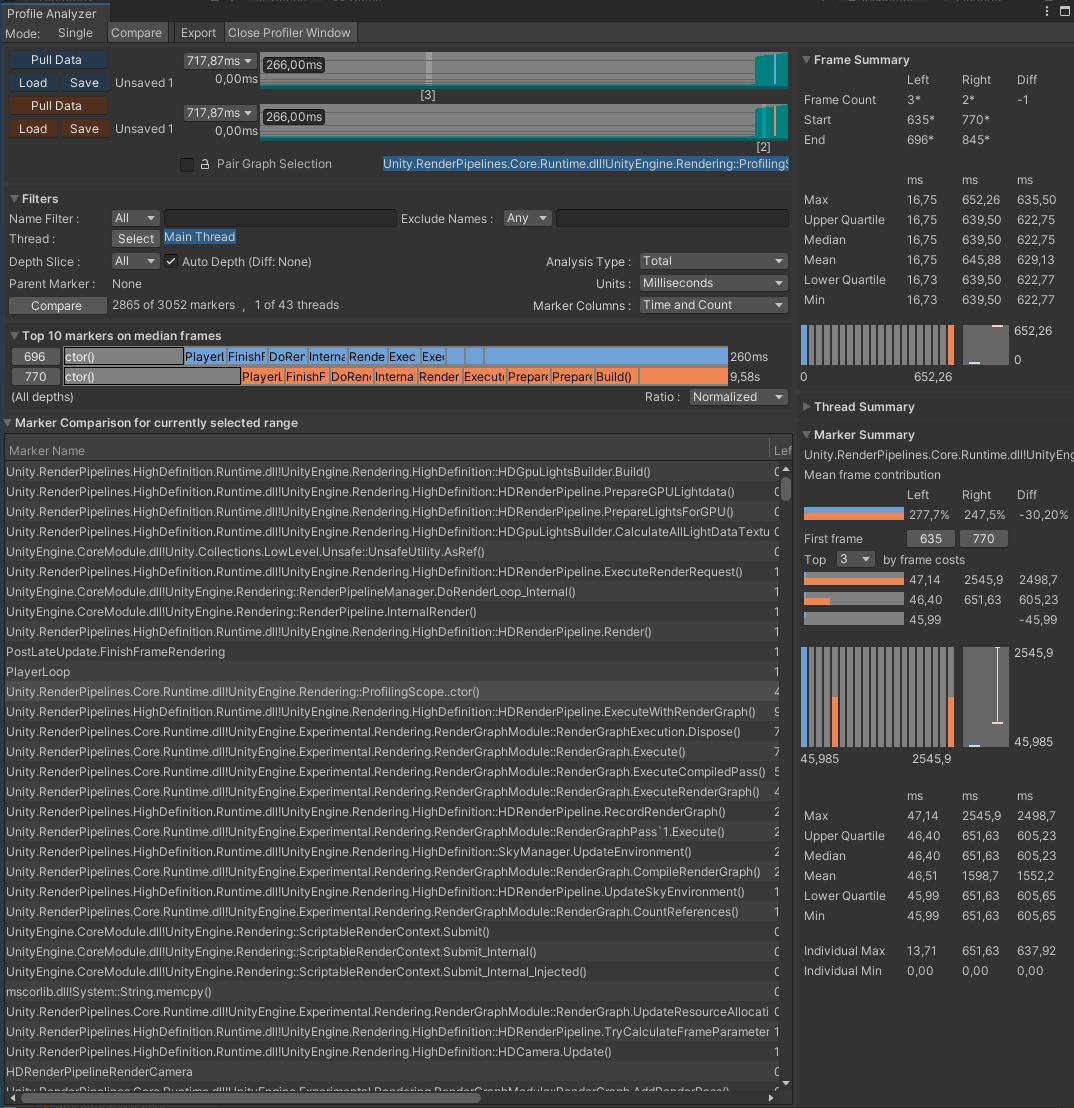Viewport: 1074px width, 1108px height.
Task: Click the box-and-whisker plot in Marker Summary
Action: 985,696
